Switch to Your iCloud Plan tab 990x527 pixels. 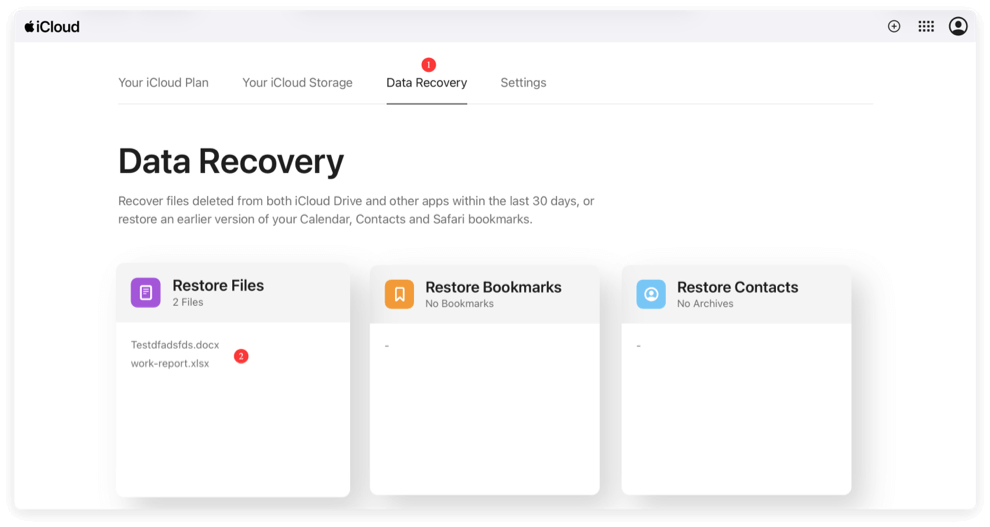pos(164,83)
